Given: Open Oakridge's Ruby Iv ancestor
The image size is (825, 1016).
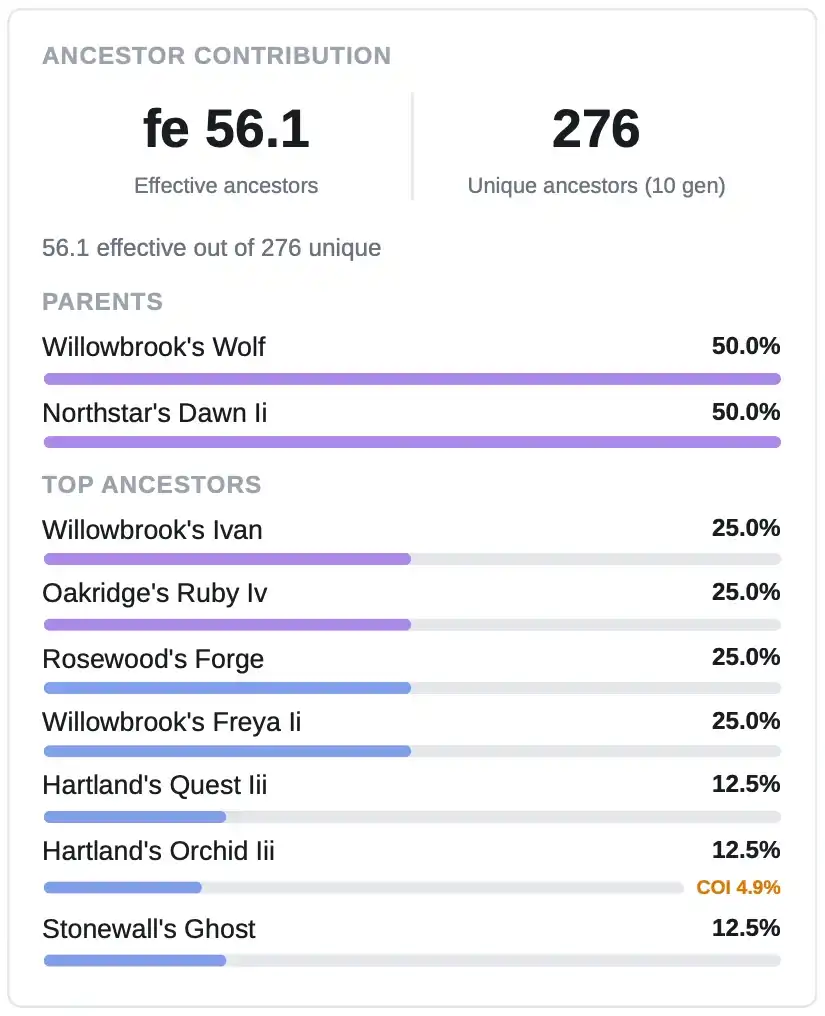Looking at the screenshot, I should (x=155, y=594).
